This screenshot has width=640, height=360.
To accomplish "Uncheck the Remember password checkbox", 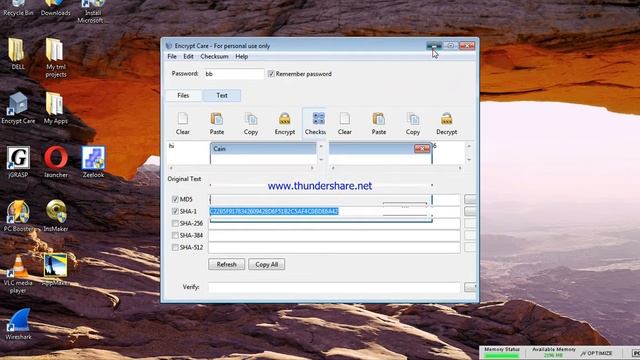I will (x=271, y=74).
